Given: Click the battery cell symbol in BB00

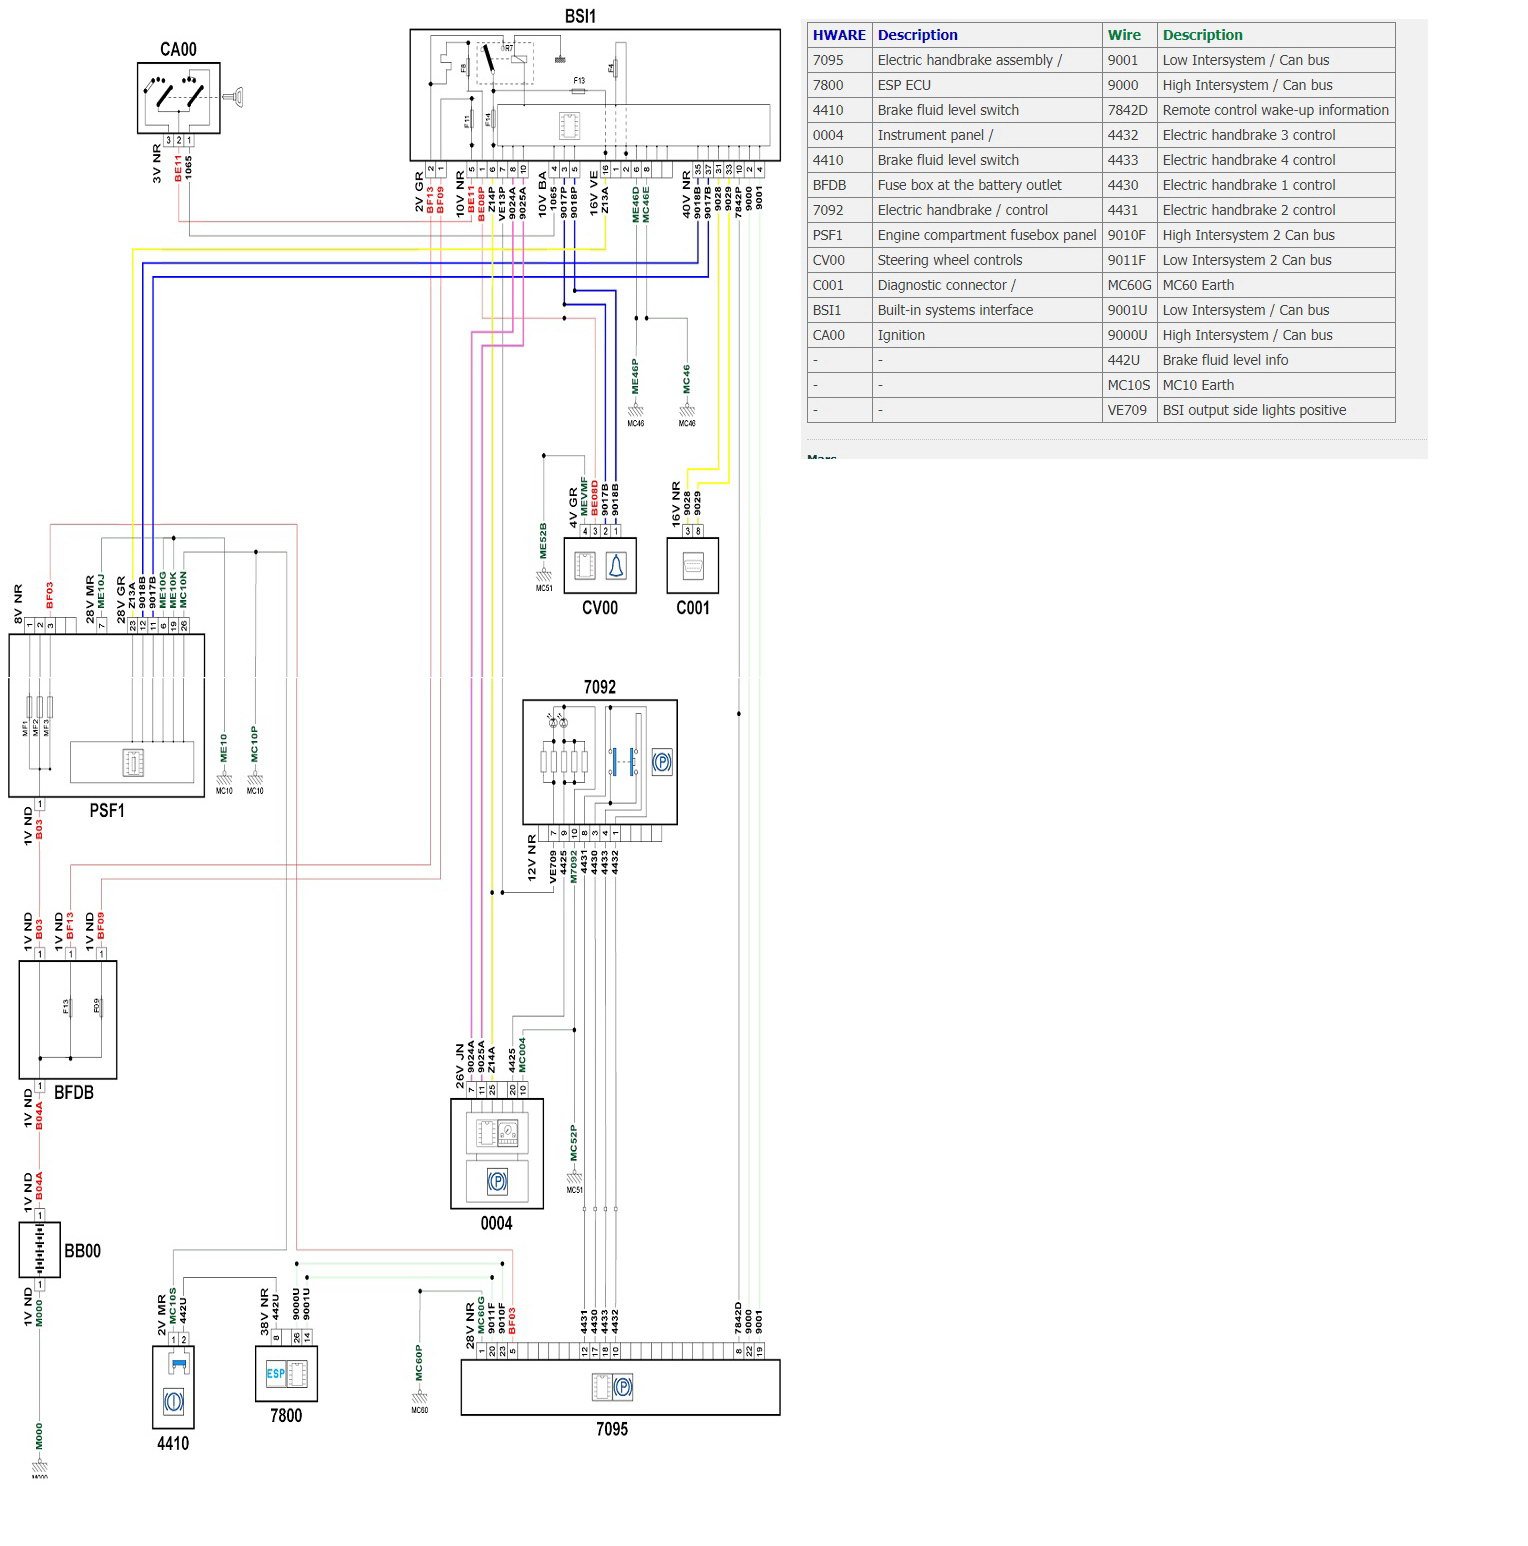Looking at the screenshot, I should [40, 1250].
